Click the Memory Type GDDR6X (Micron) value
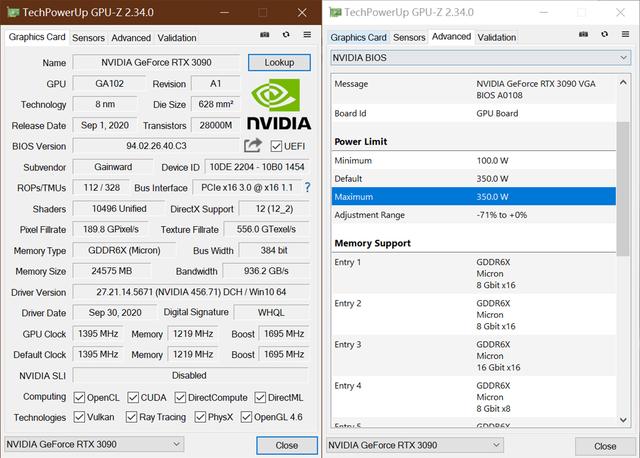 tap(124, 250)
